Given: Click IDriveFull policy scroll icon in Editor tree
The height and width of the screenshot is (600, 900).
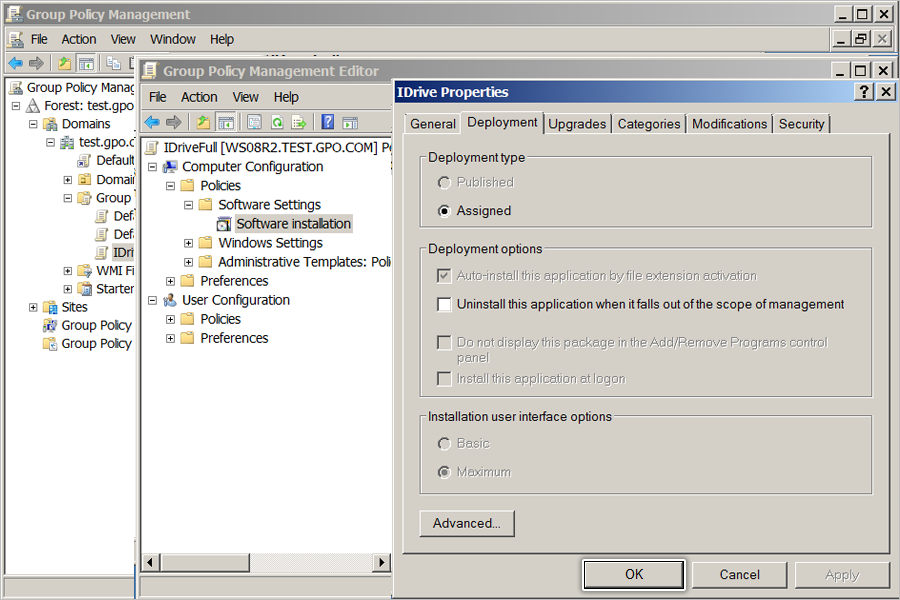Looking at the screenshot, I should pos(152,148).
